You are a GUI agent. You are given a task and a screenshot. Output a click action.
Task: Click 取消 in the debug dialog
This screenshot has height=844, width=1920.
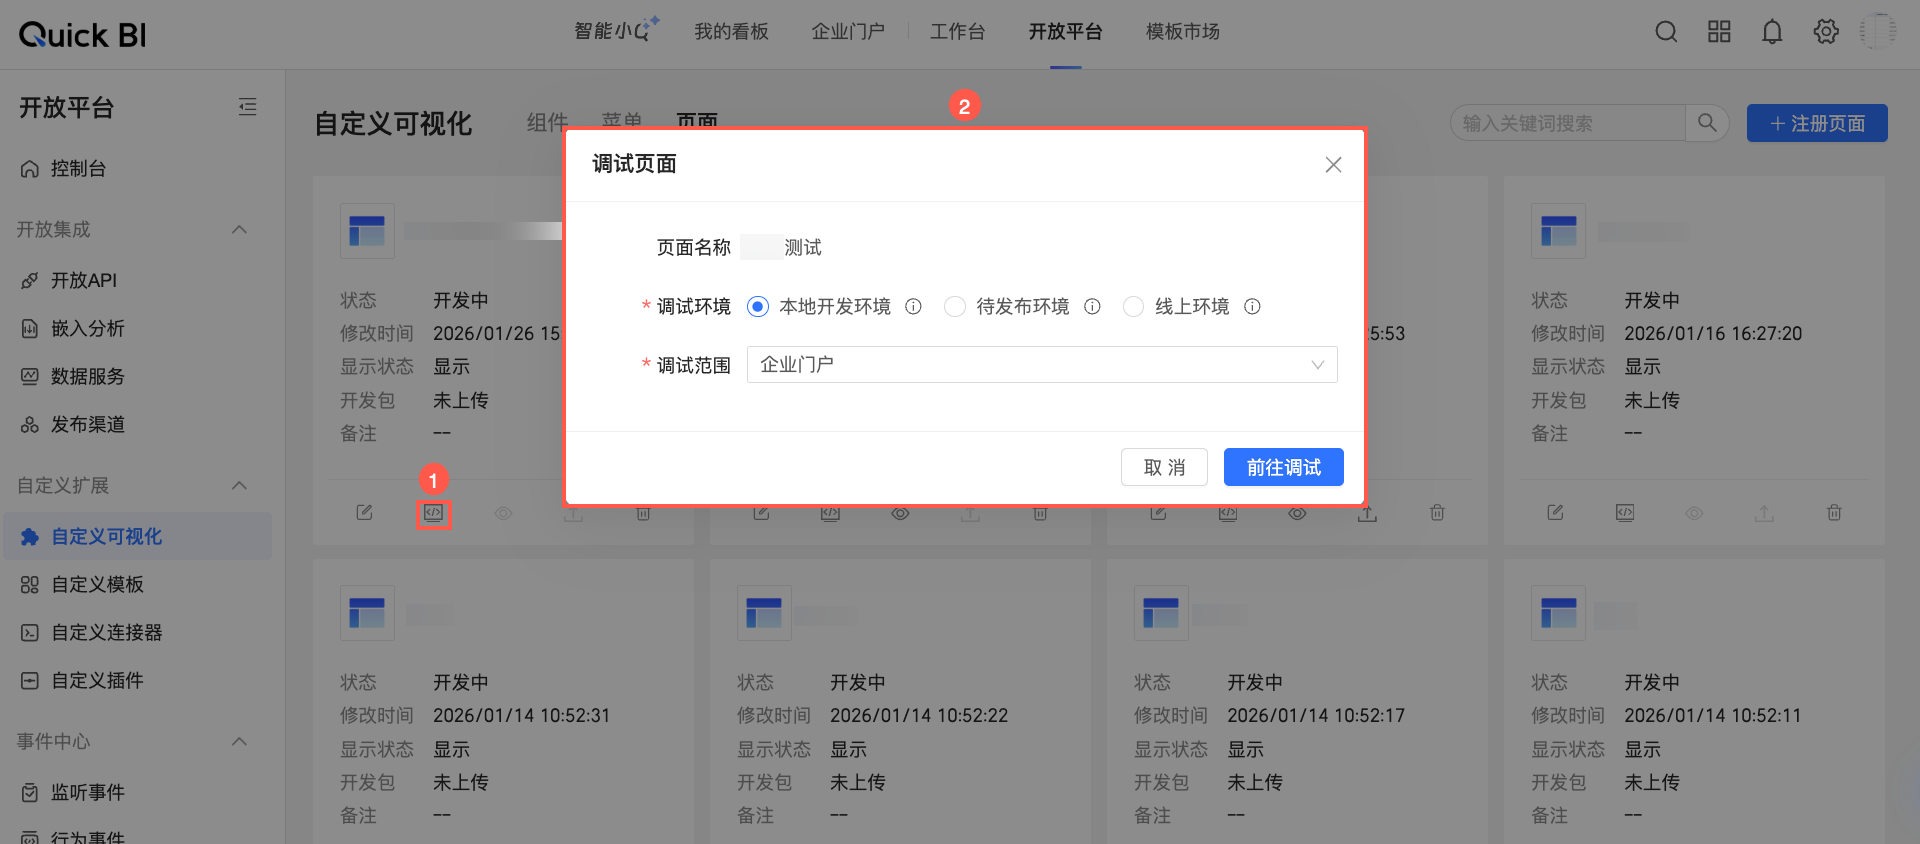1164,467
